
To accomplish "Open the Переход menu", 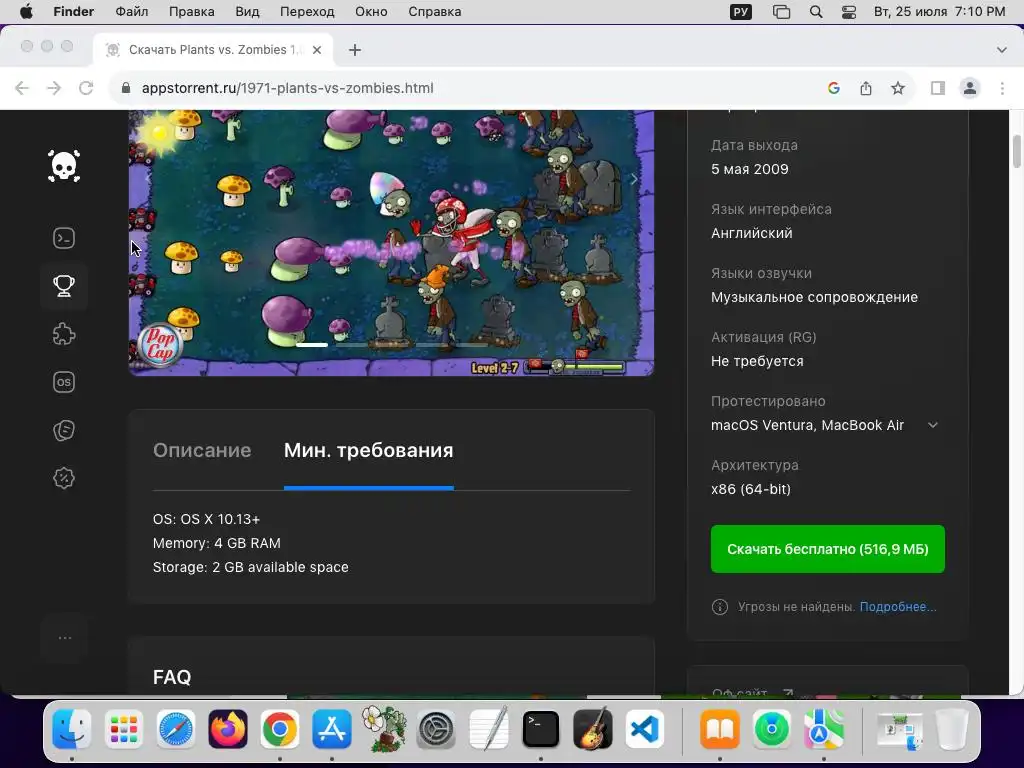I will pyautogui.click(x=307, y=12).
